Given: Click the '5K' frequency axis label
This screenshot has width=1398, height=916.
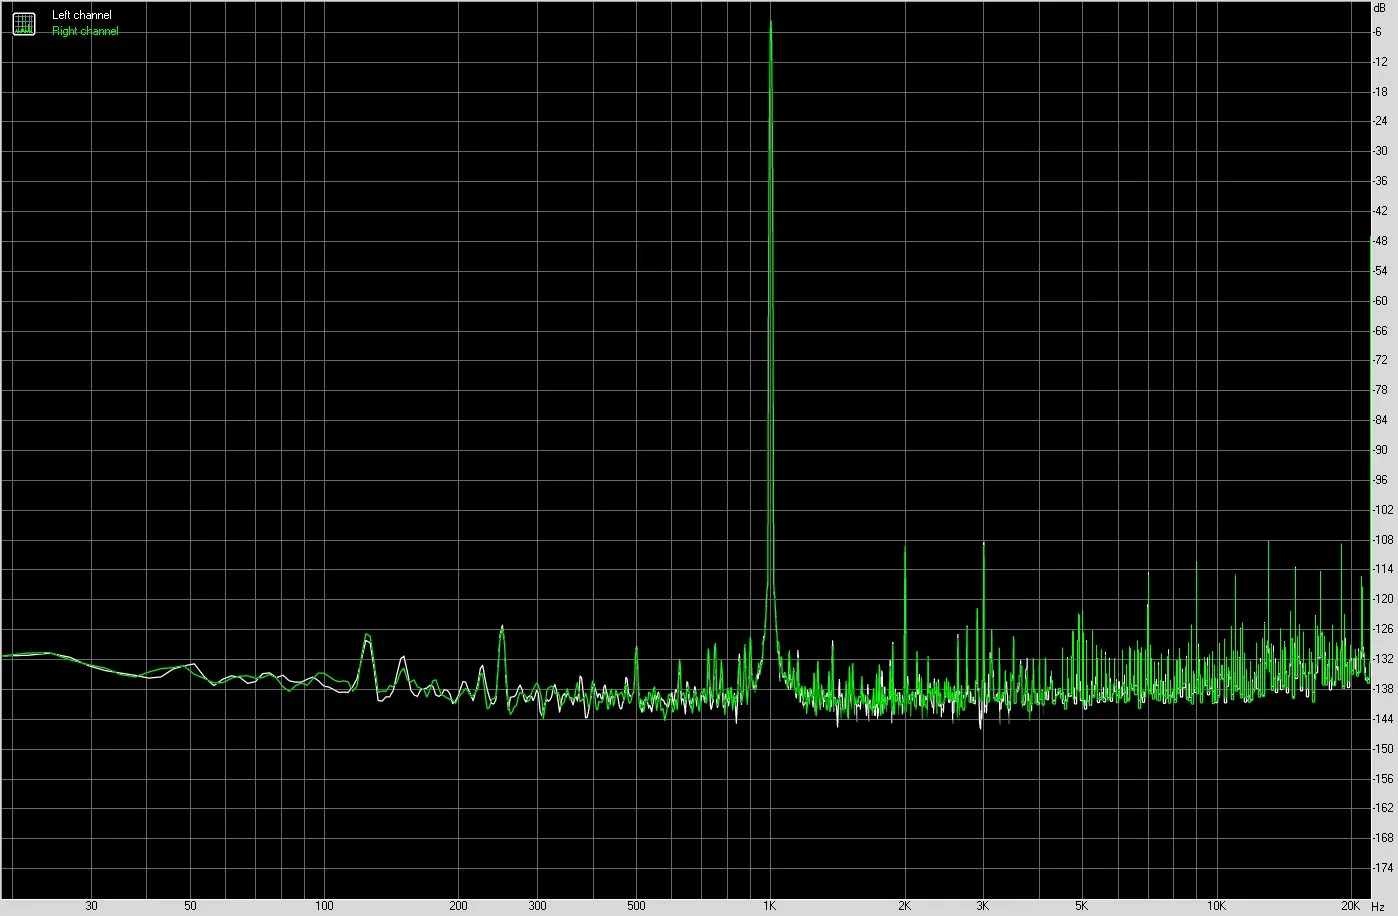Looking at the screenshot, I should (1081, 906).
